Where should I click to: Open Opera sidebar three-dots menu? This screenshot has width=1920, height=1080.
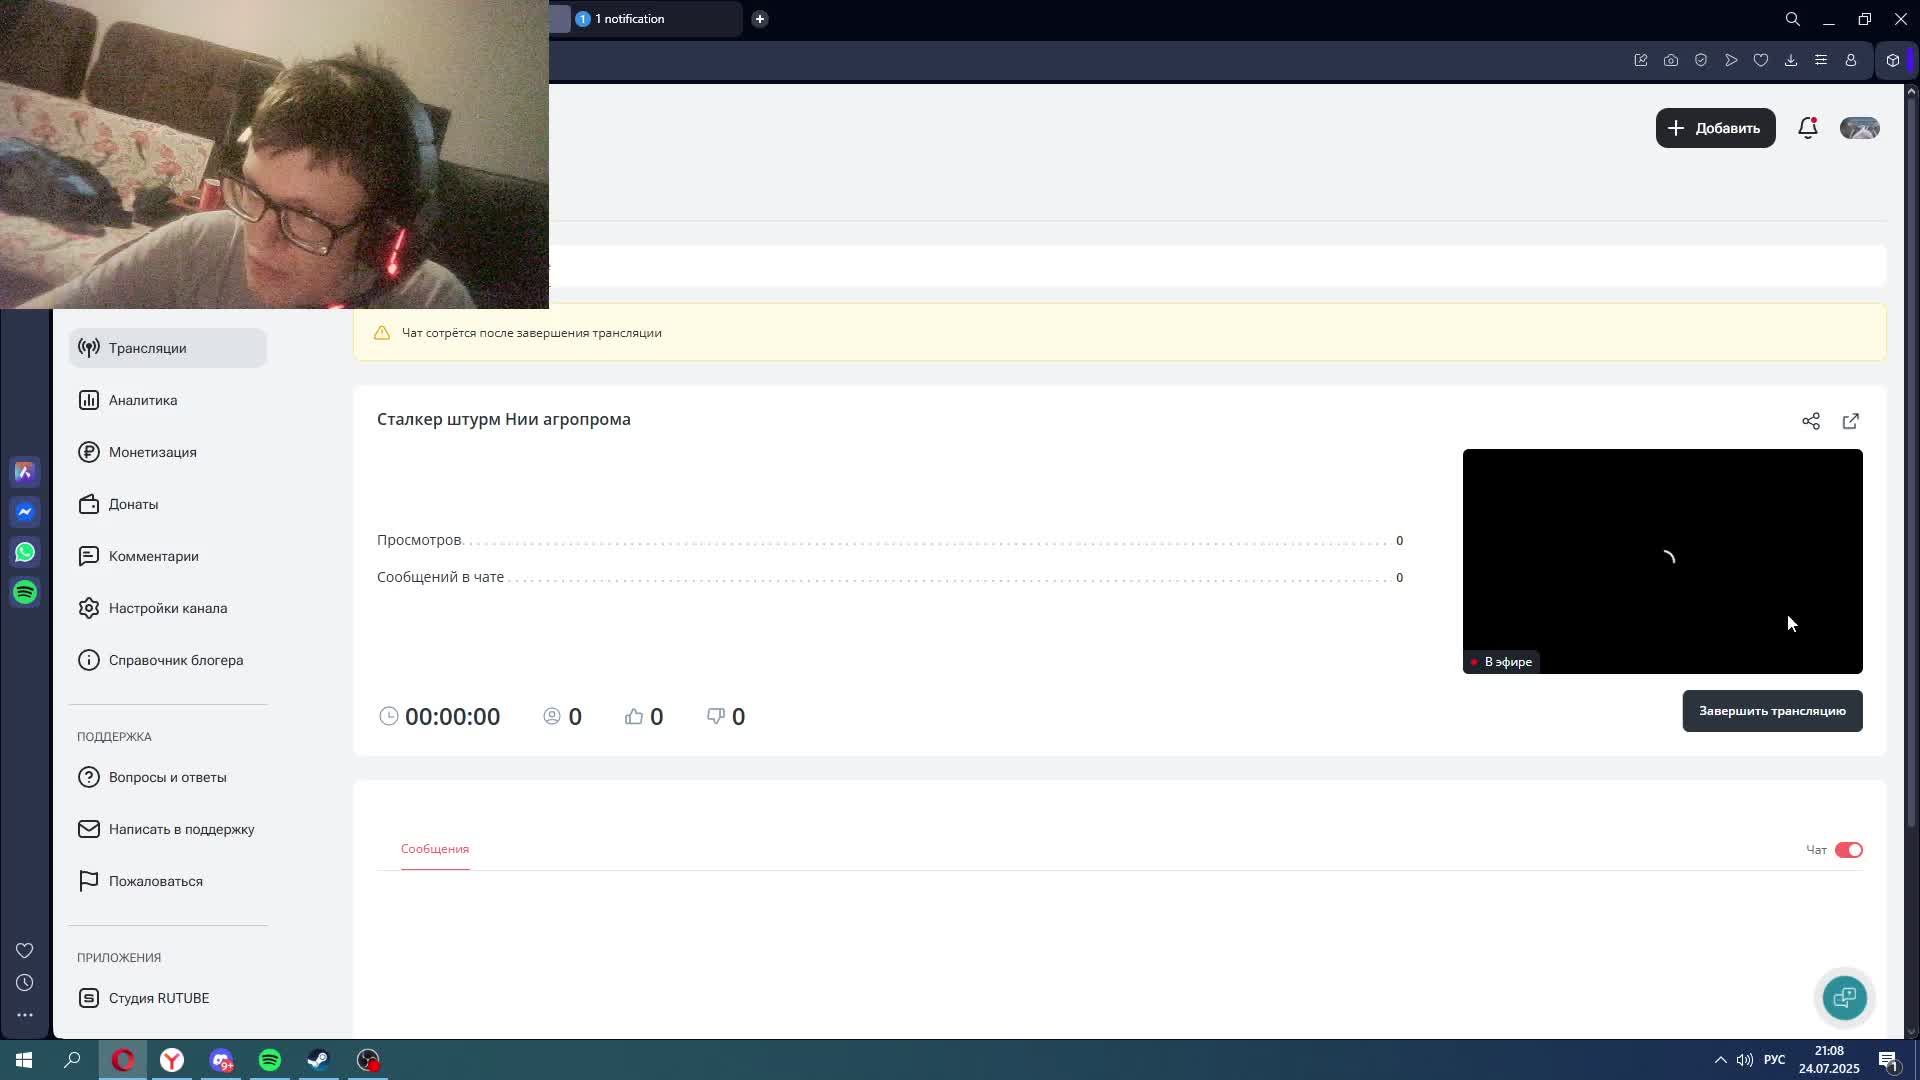tap(25, 1014)
